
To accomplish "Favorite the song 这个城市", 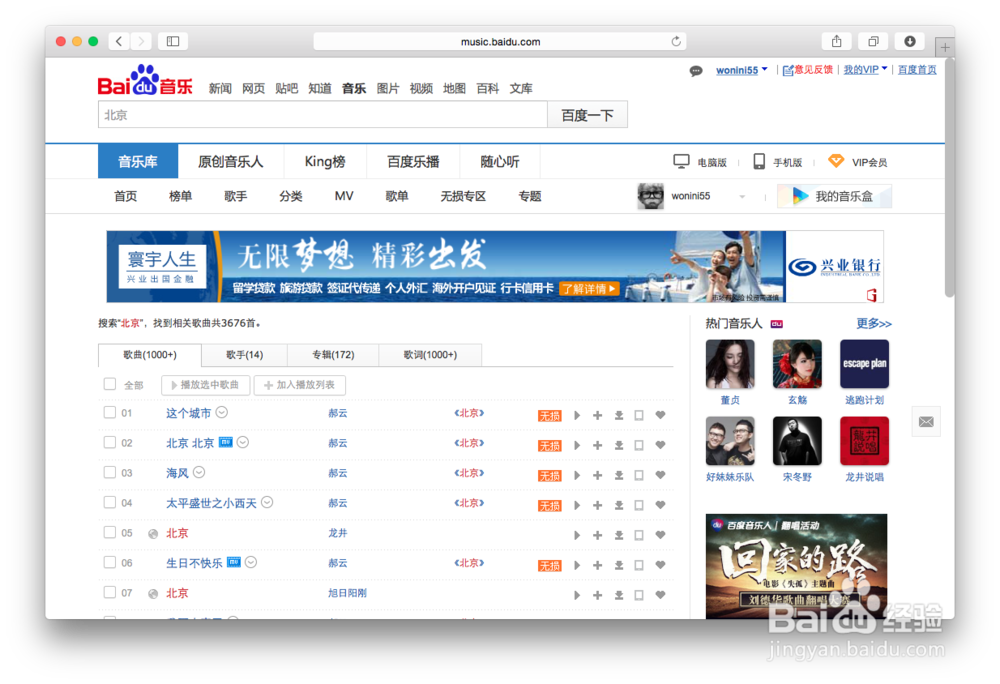I will pyautogui.click(x=661, y=415).
